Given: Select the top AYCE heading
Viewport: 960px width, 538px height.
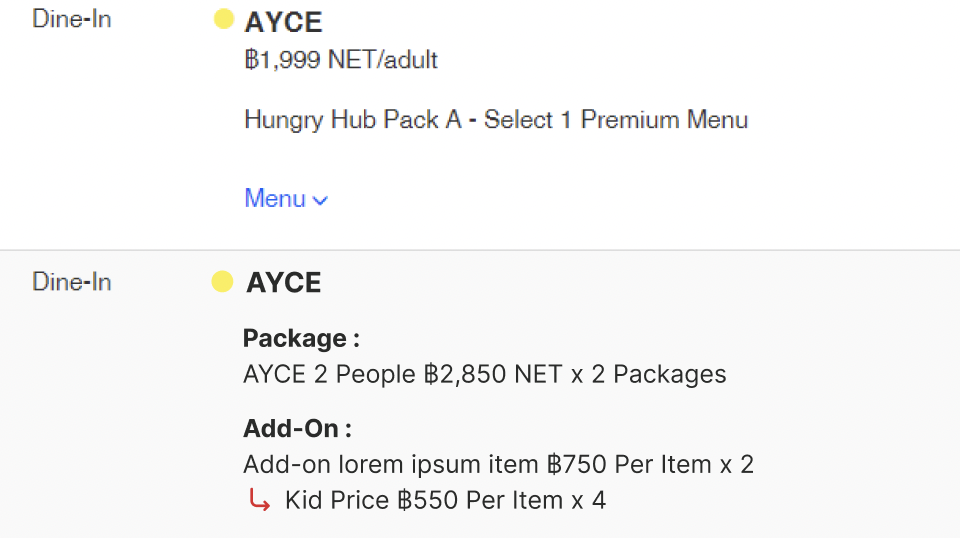Looking at the screenshot, I should click(x=284, y=21).
